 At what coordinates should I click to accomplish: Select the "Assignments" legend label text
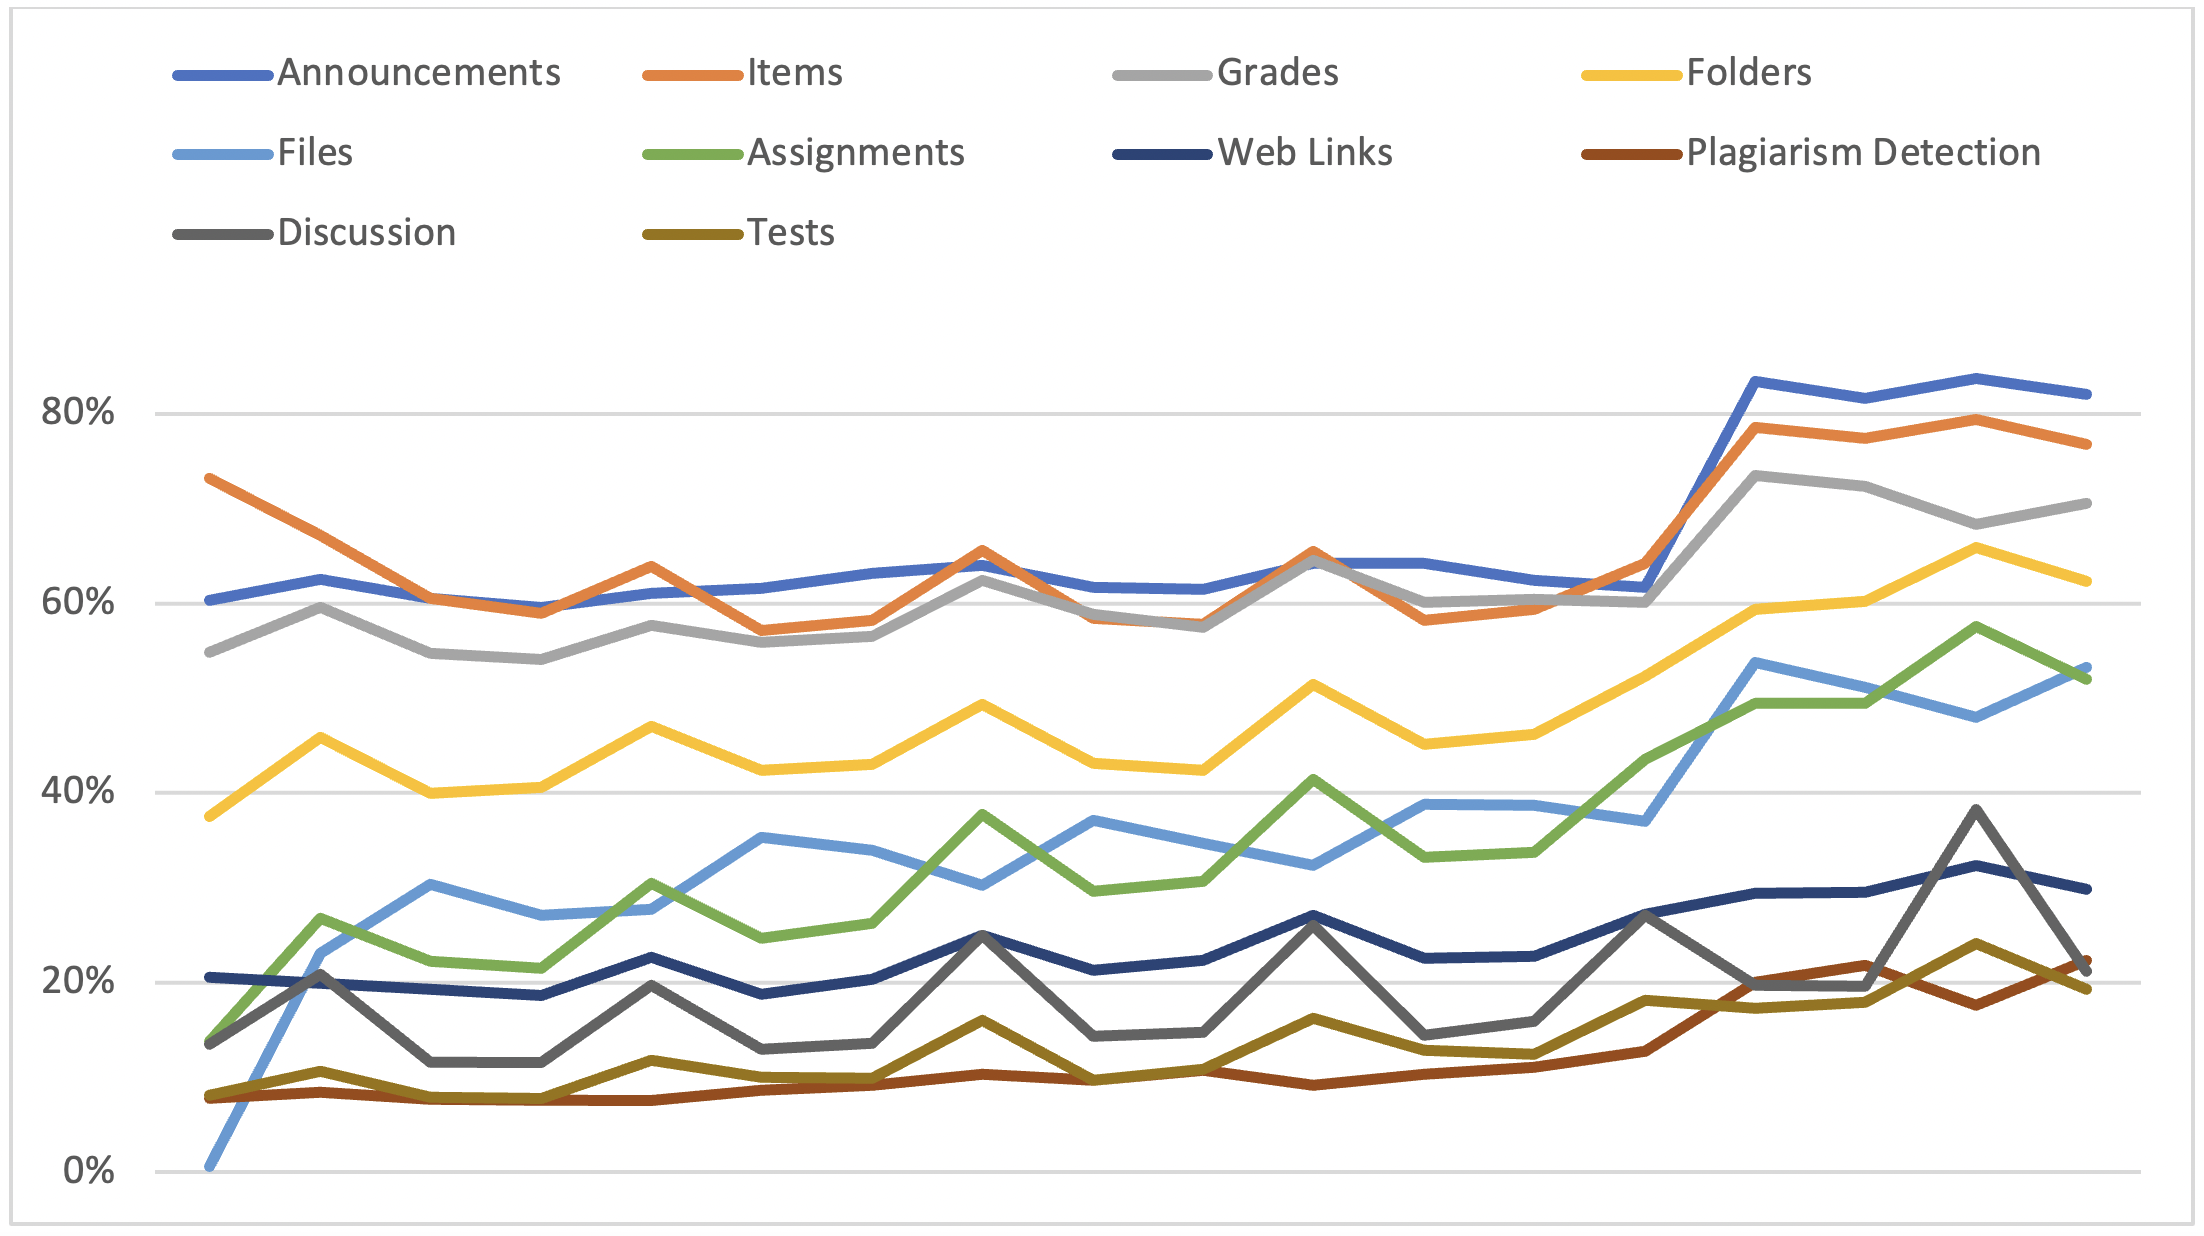tap(856, 153)
